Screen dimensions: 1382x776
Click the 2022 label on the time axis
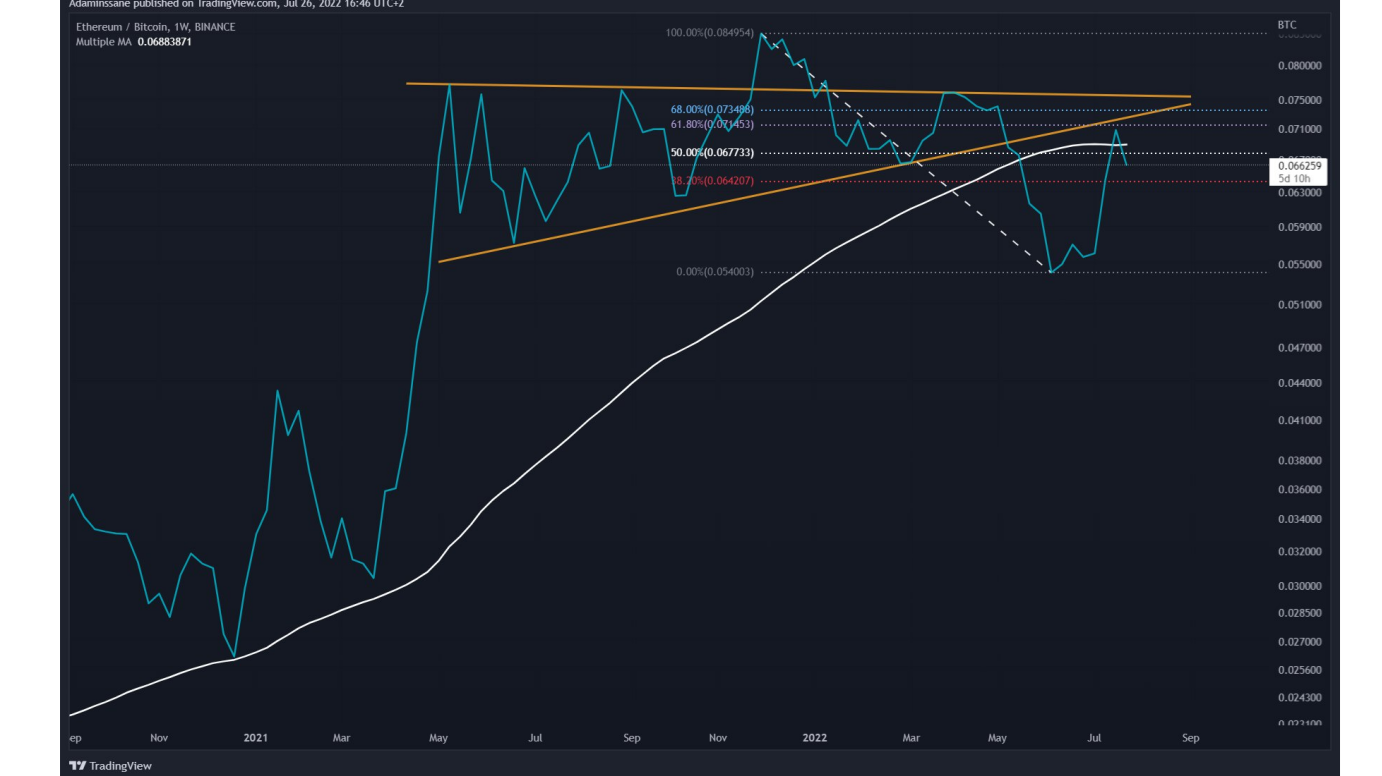[x=813, y=737]
